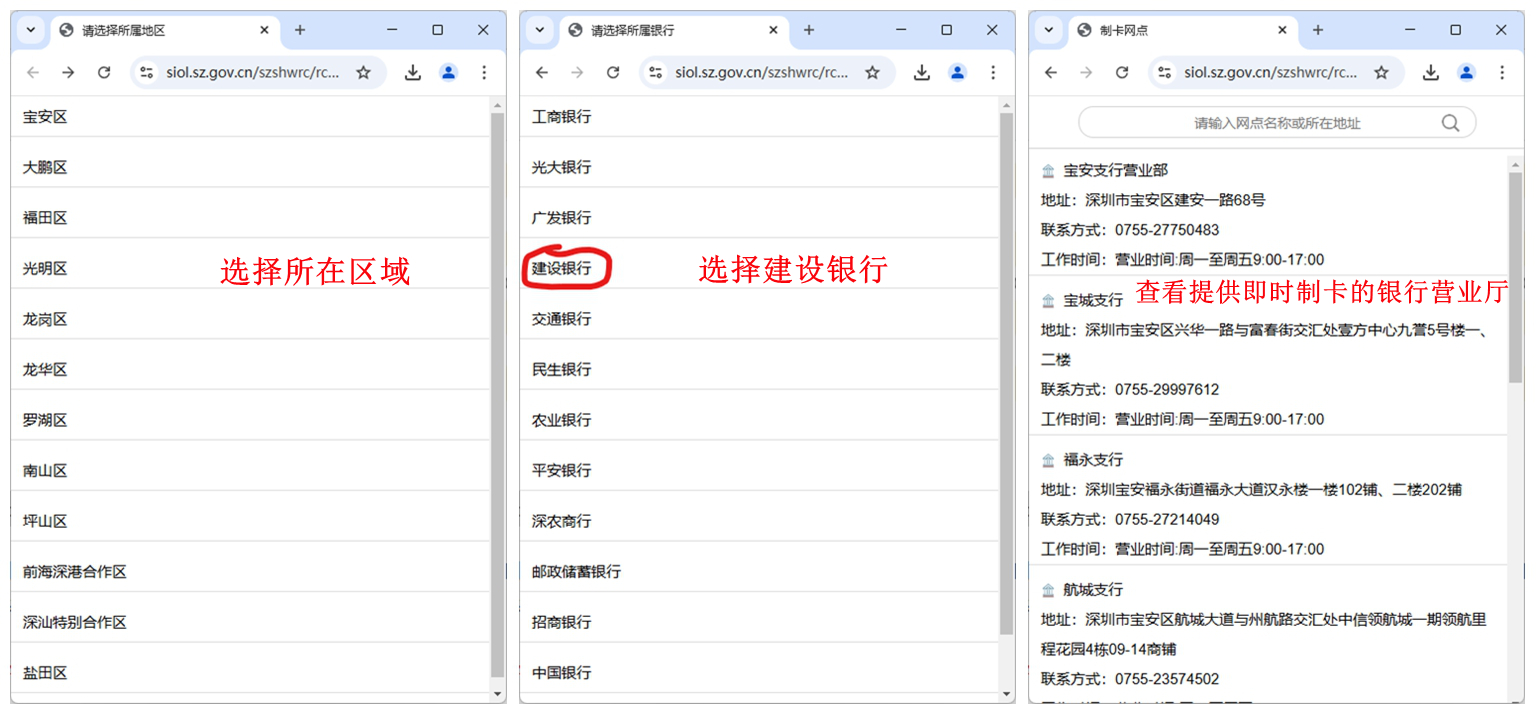1538x716 pixels.
Task: Expand tab search in 制卡网点 window
Action: tap(1049, 30)
